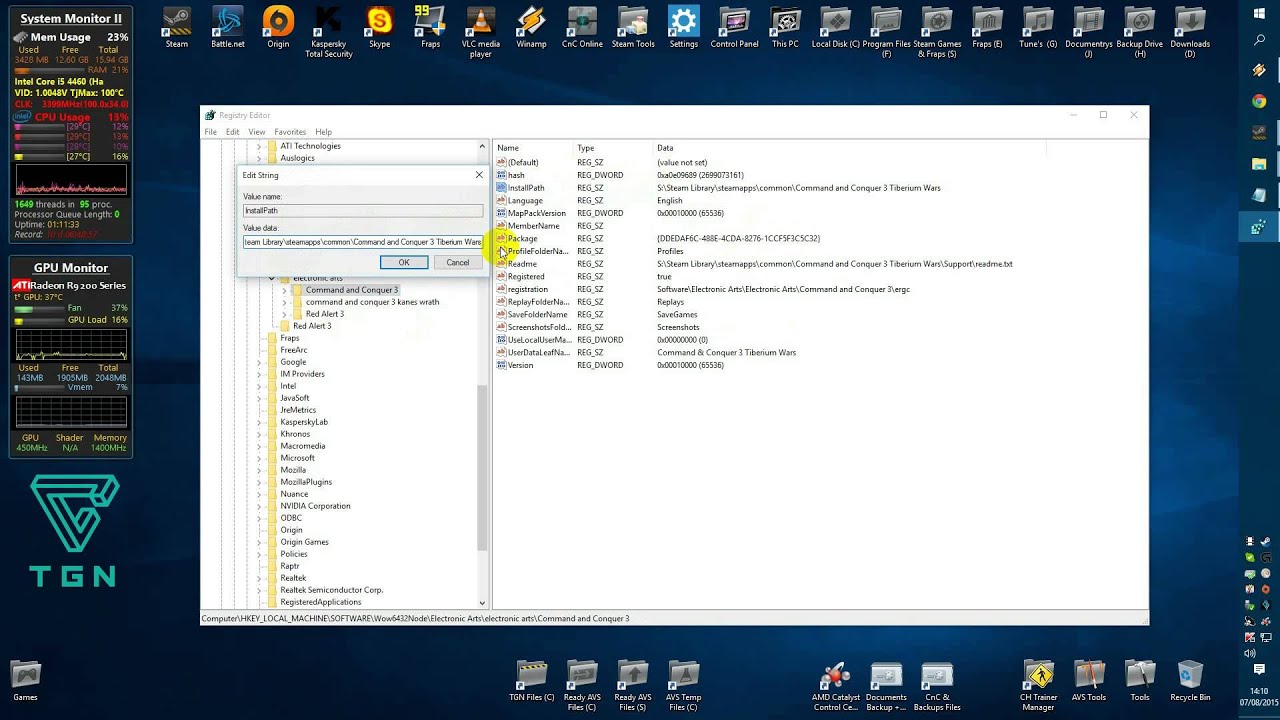Screen dimensions: 1280x720
Task: Open the Games folder on desktop
Action: (x=25, y=680)
